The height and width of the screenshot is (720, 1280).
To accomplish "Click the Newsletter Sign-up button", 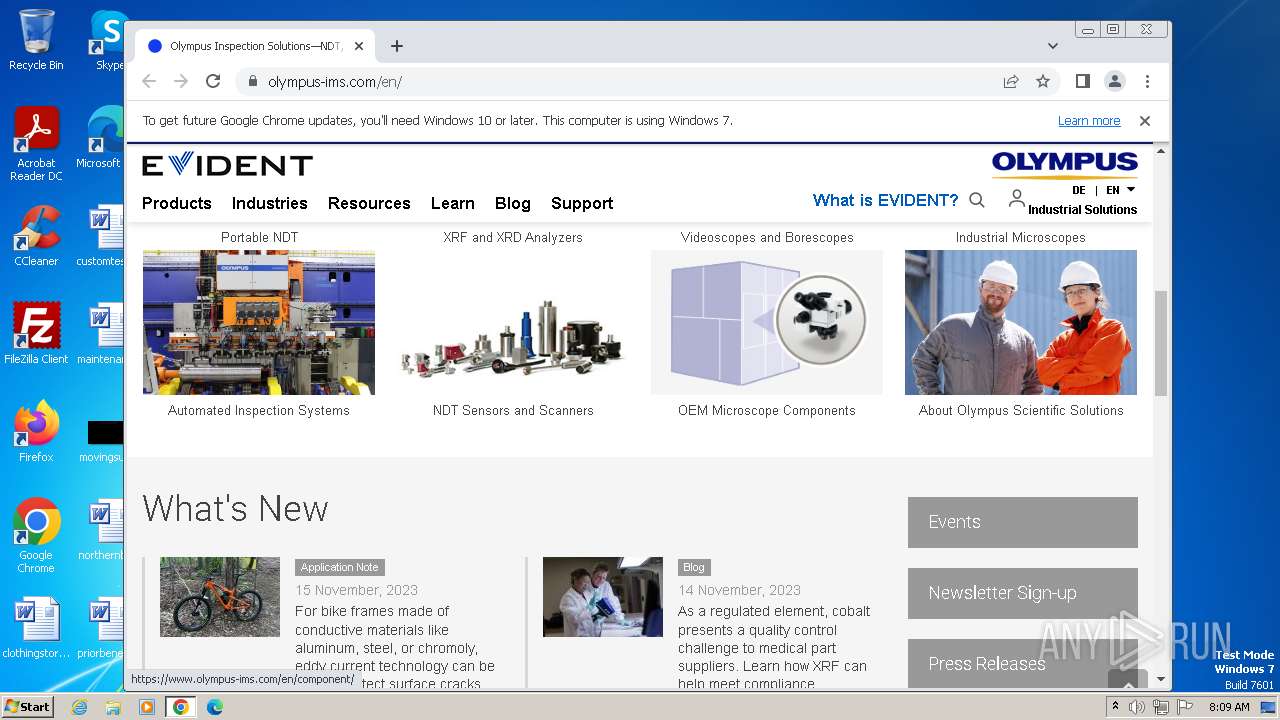I will pos(1023,593).
